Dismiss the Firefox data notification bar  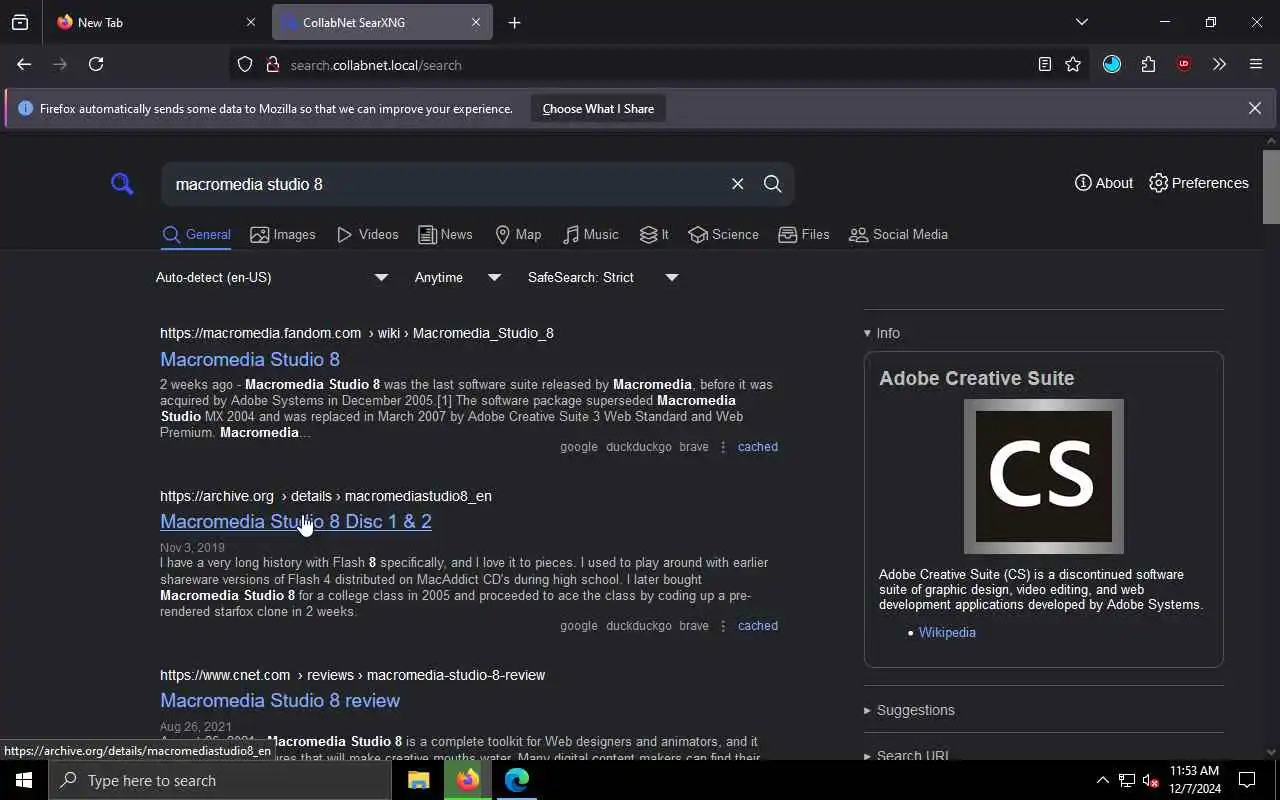click(x=1254, y=108)
